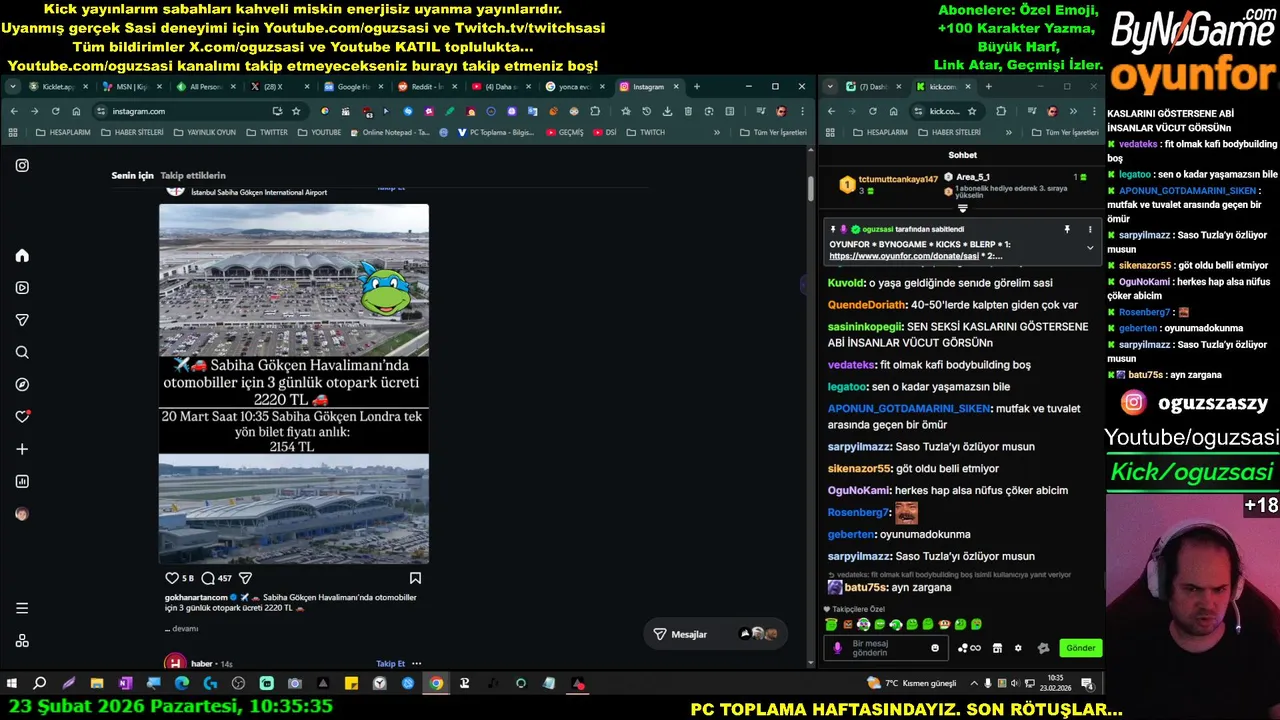Open HESAPLARIM bookmarks folder in Instagram window

[x=64, y=132]
